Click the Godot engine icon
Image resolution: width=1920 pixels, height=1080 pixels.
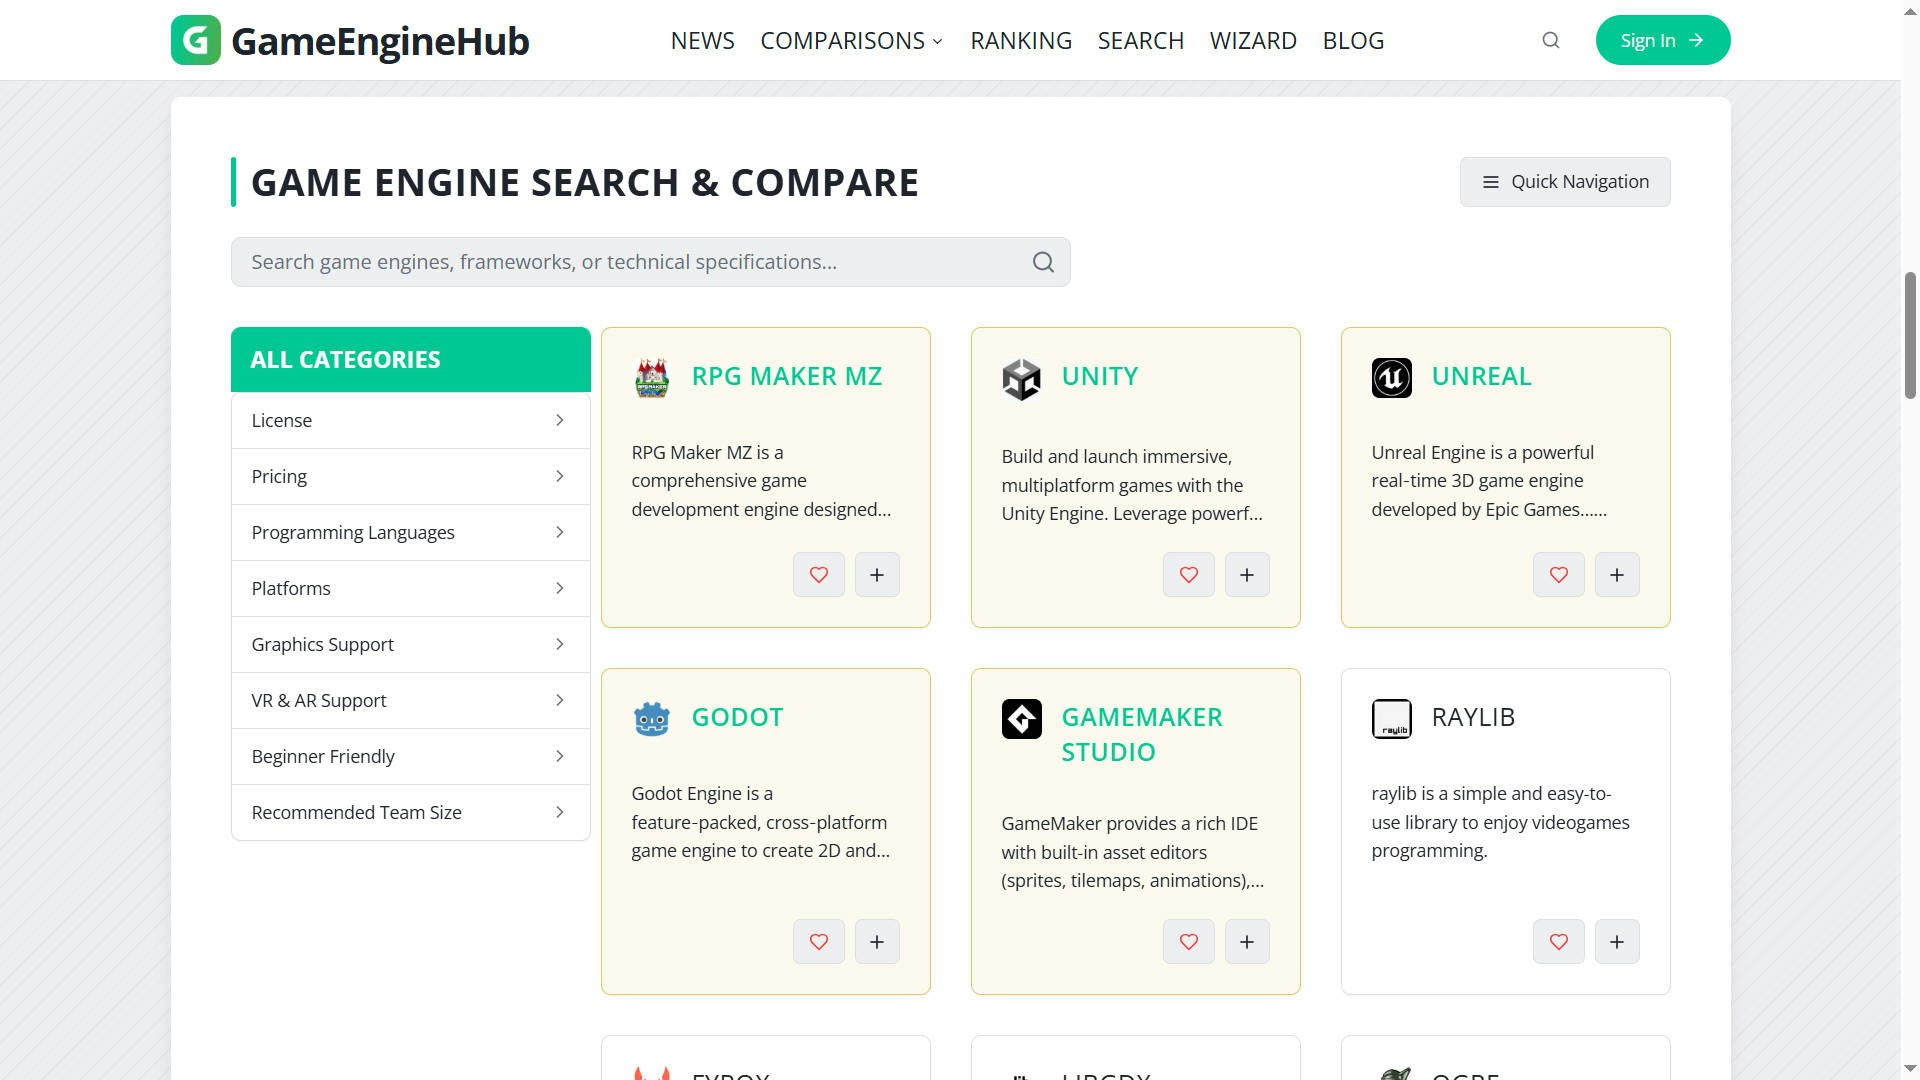651,719
